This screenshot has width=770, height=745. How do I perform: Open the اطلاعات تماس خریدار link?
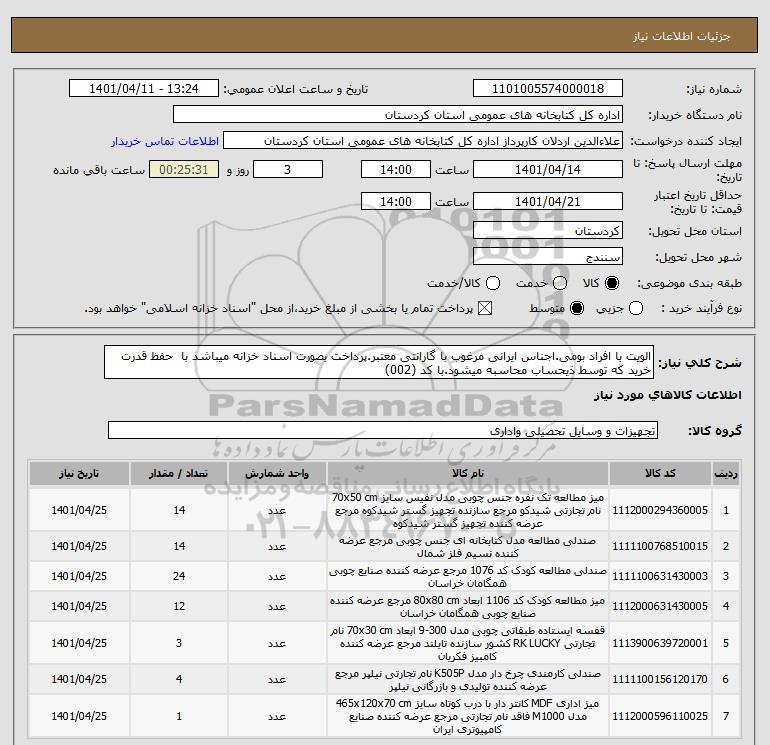[x=165, y=141]
